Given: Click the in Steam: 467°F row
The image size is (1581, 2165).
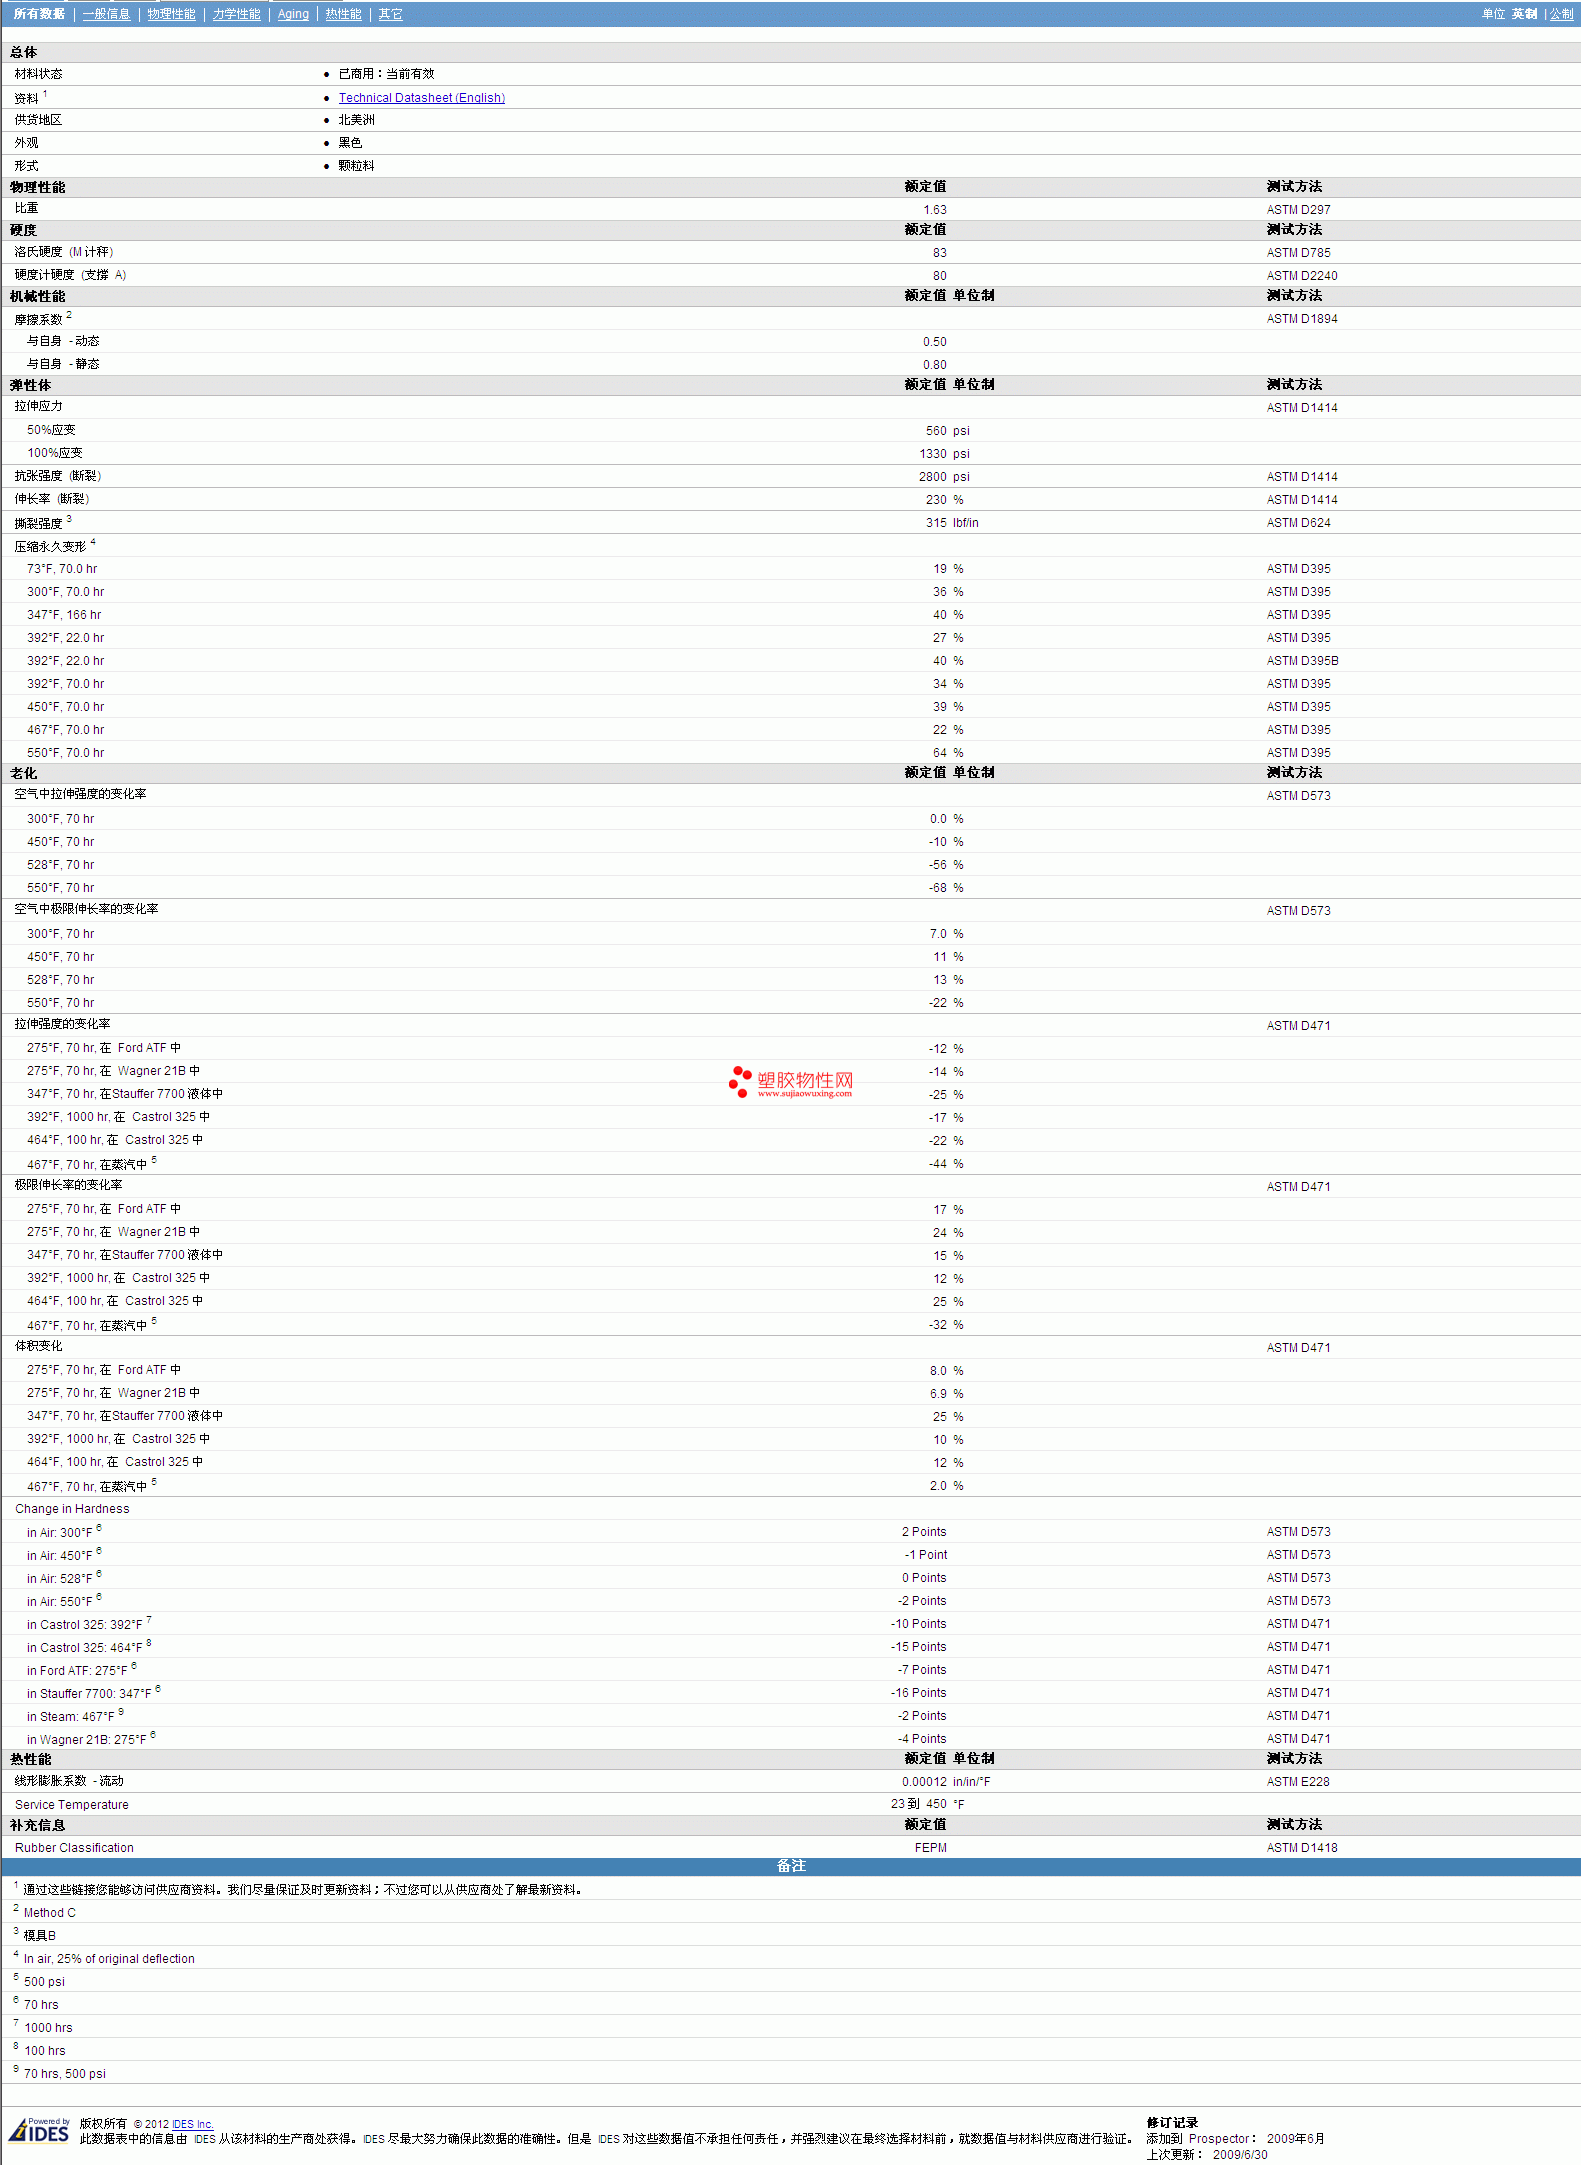Looking at the screenshot, I should [790, 1716].
